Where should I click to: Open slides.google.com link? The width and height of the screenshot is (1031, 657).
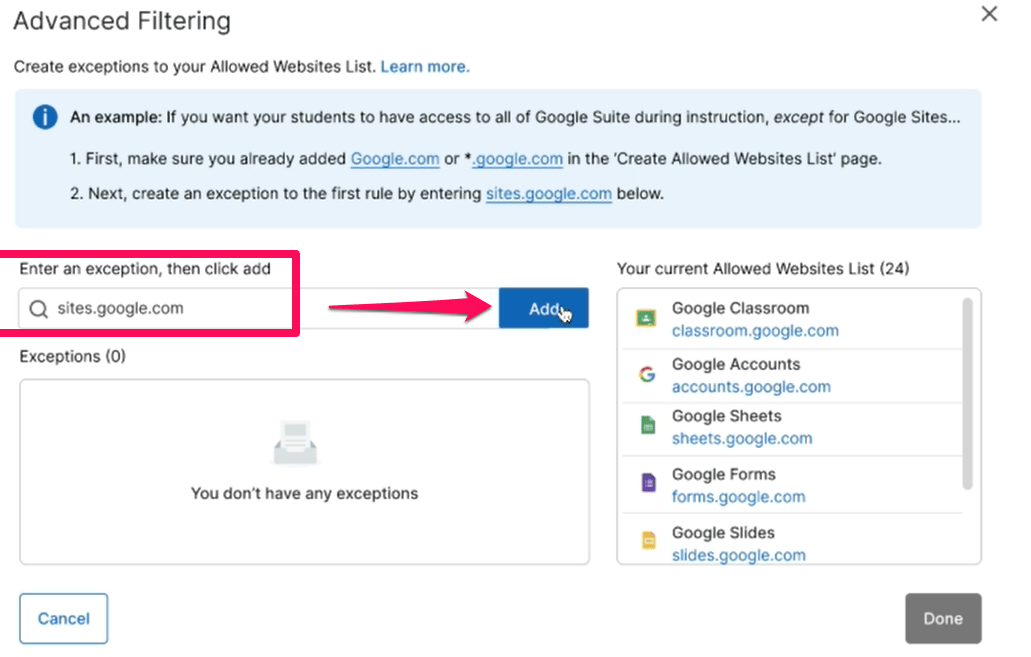point(738,556)
